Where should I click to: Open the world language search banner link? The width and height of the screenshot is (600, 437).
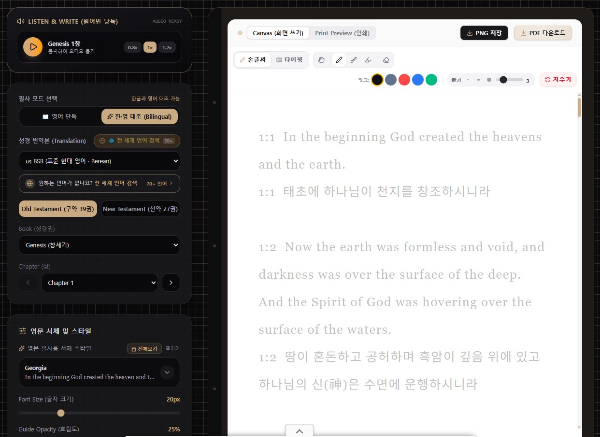pyautogui.click(x=99, y=183)
